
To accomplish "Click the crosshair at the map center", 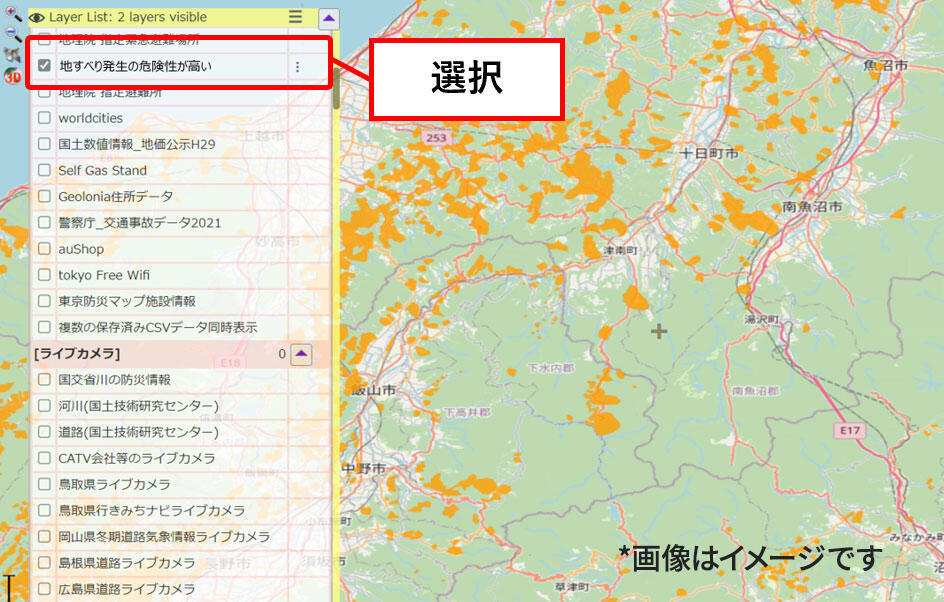I will click(658, 330).
